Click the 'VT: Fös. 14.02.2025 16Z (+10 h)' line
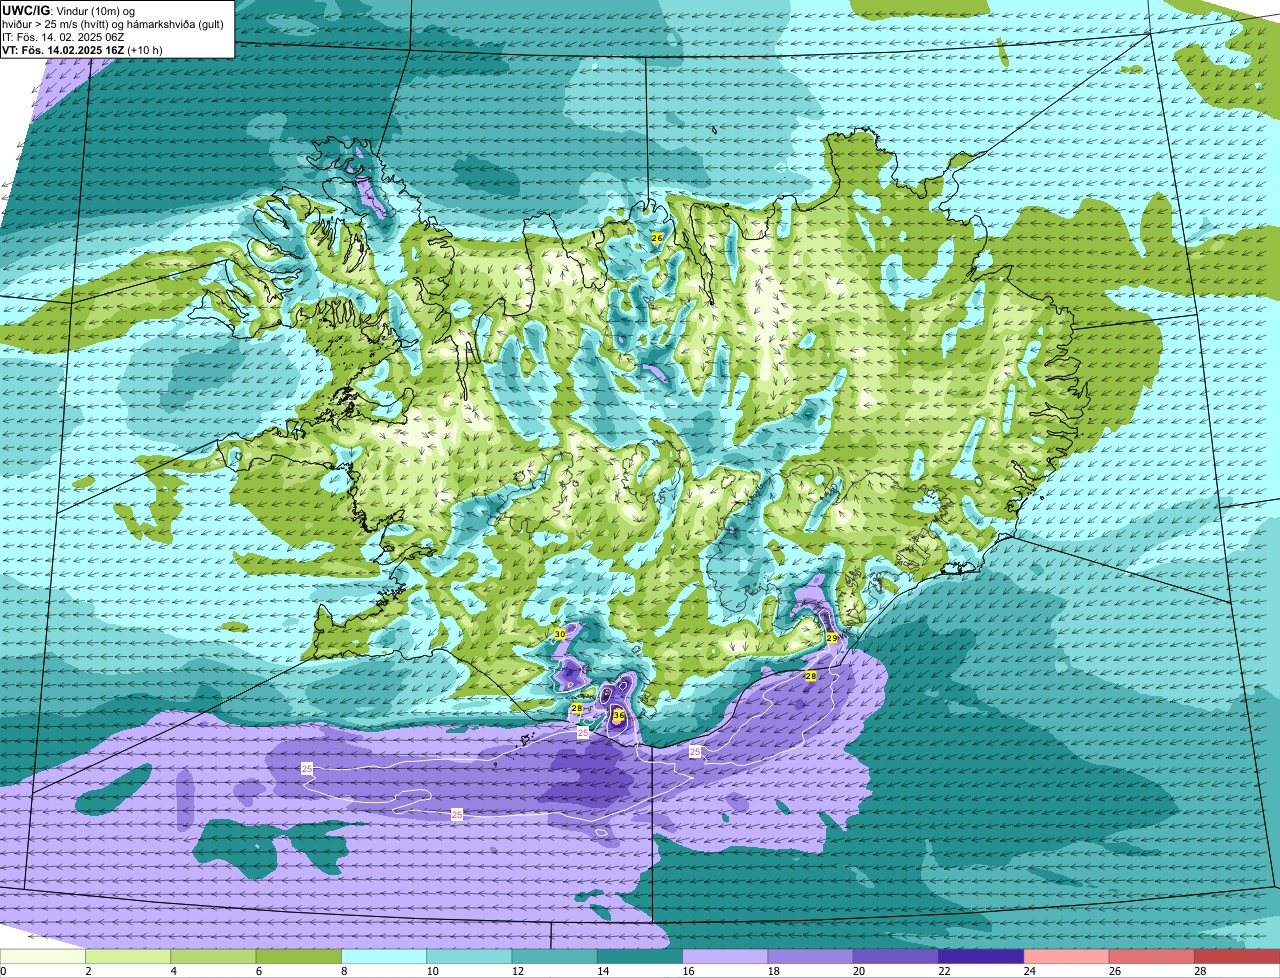 point(83,50)
